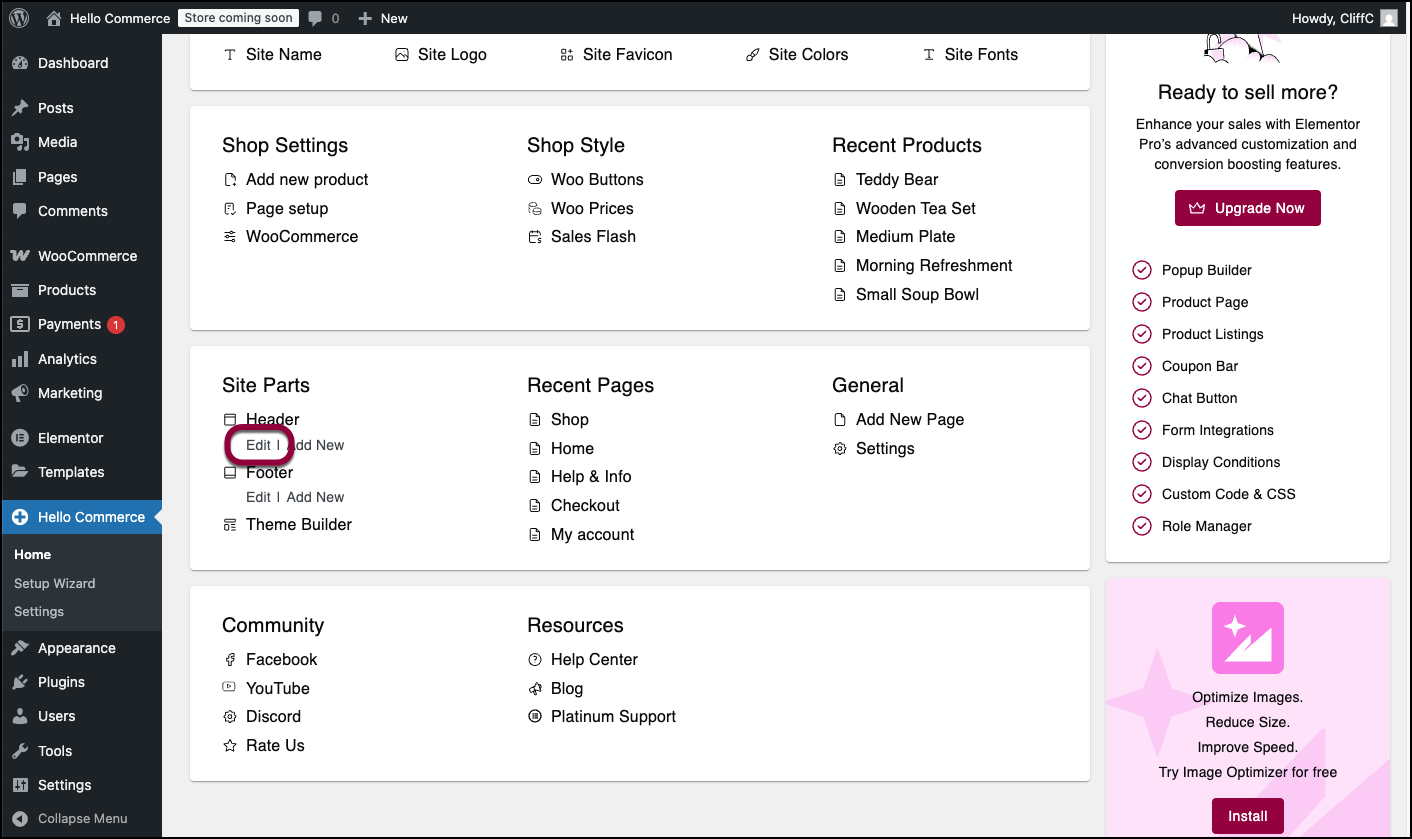1412x839 pixels.
Task: Click the Store coming soon badge
Action: (239, 18)
